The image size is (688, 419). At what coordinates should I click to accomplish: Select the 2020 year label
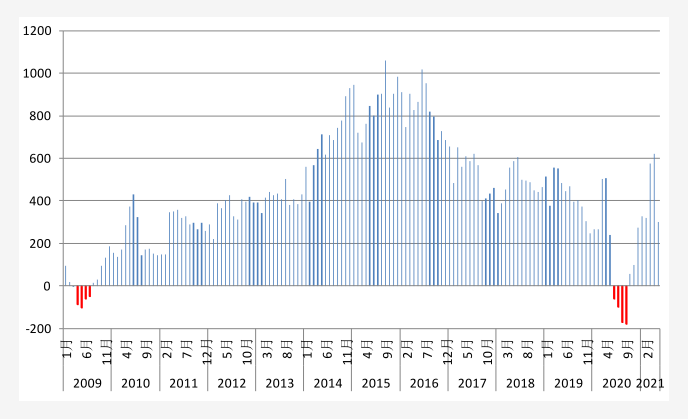point(616,383)
